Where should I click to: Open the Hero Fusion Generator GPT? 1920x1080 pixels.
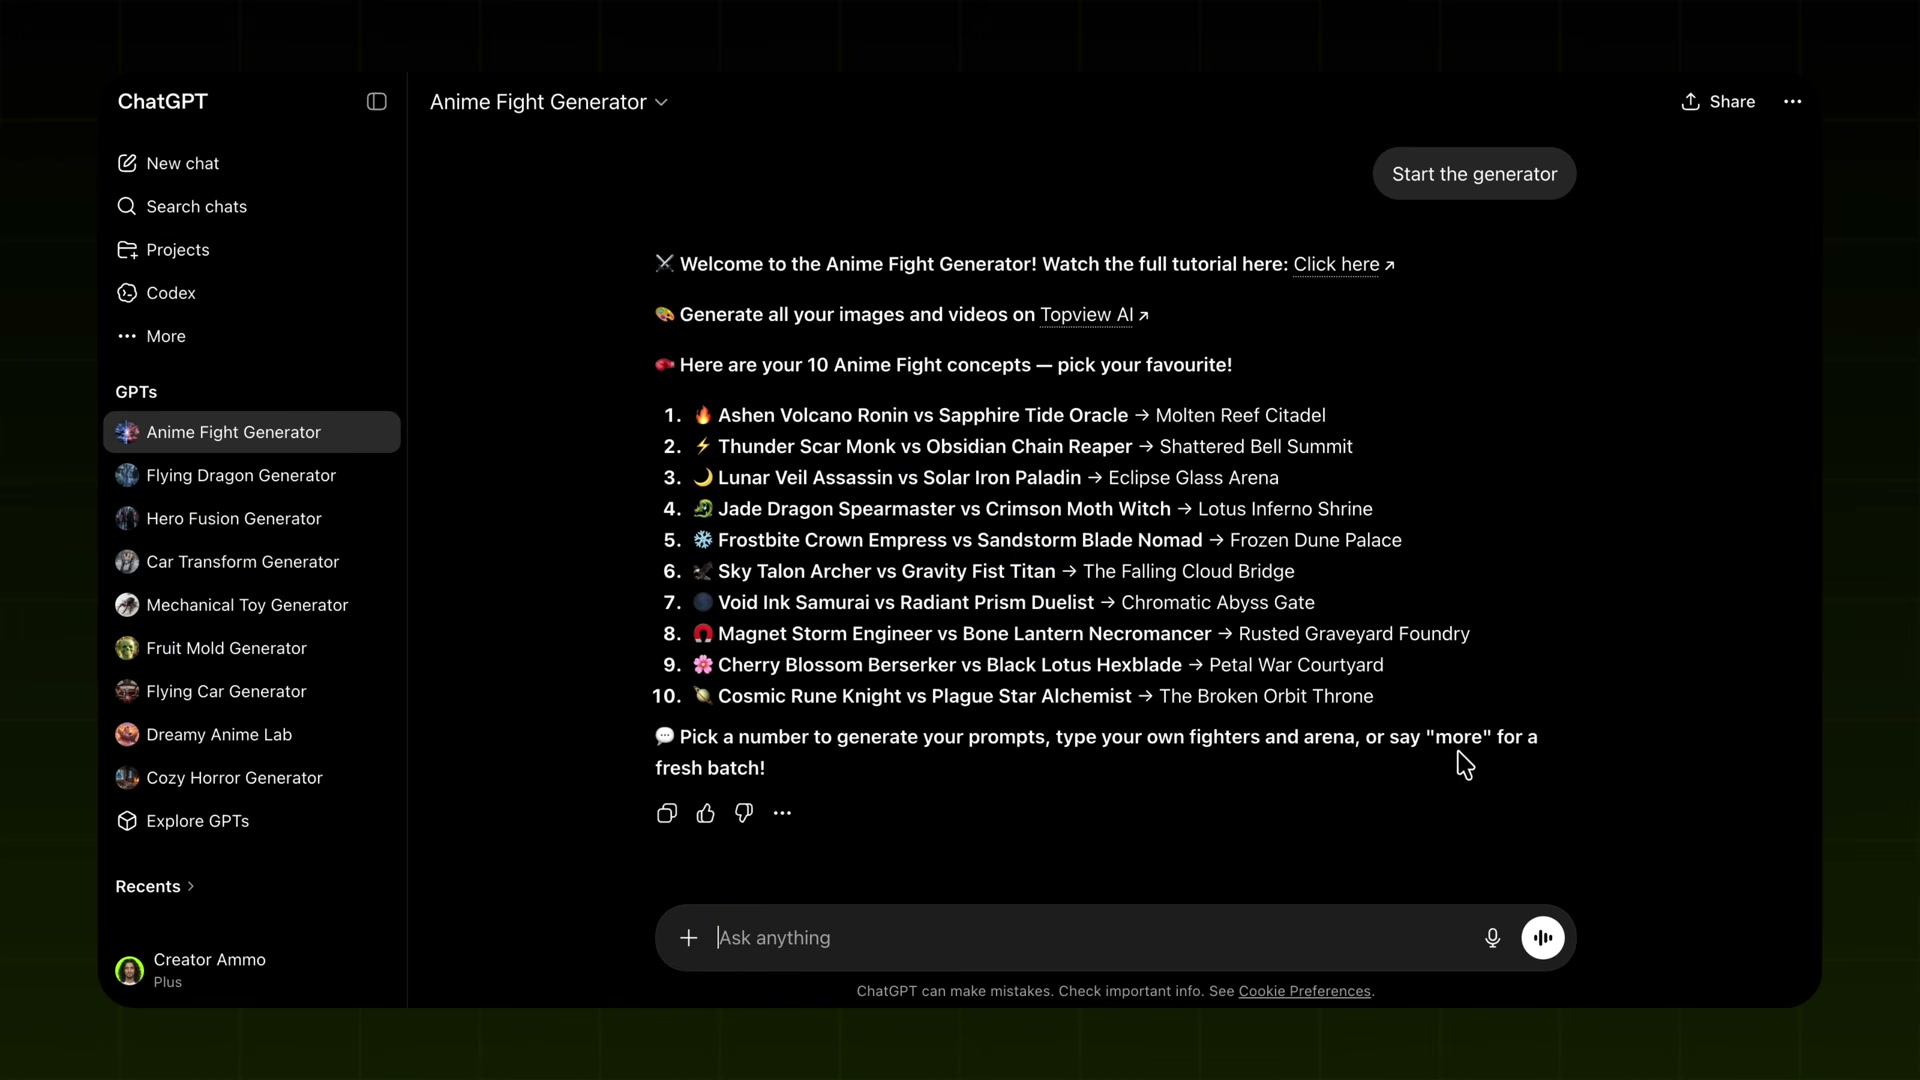[252, 518]
